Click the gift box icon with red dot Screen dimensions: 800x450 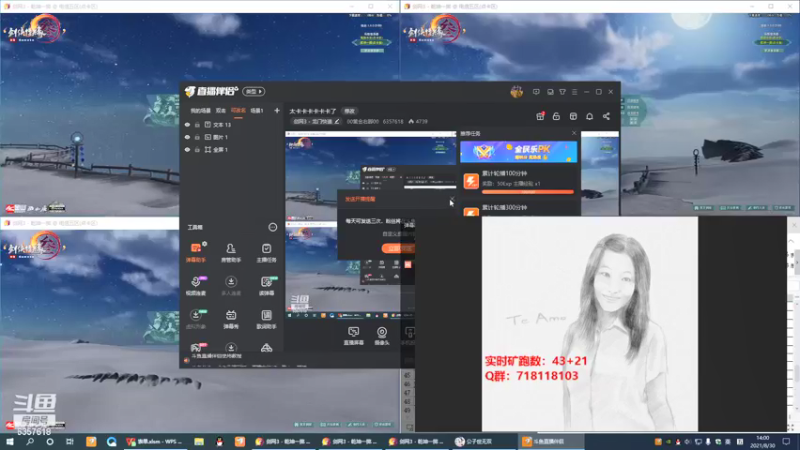click(x=540, y=116)
